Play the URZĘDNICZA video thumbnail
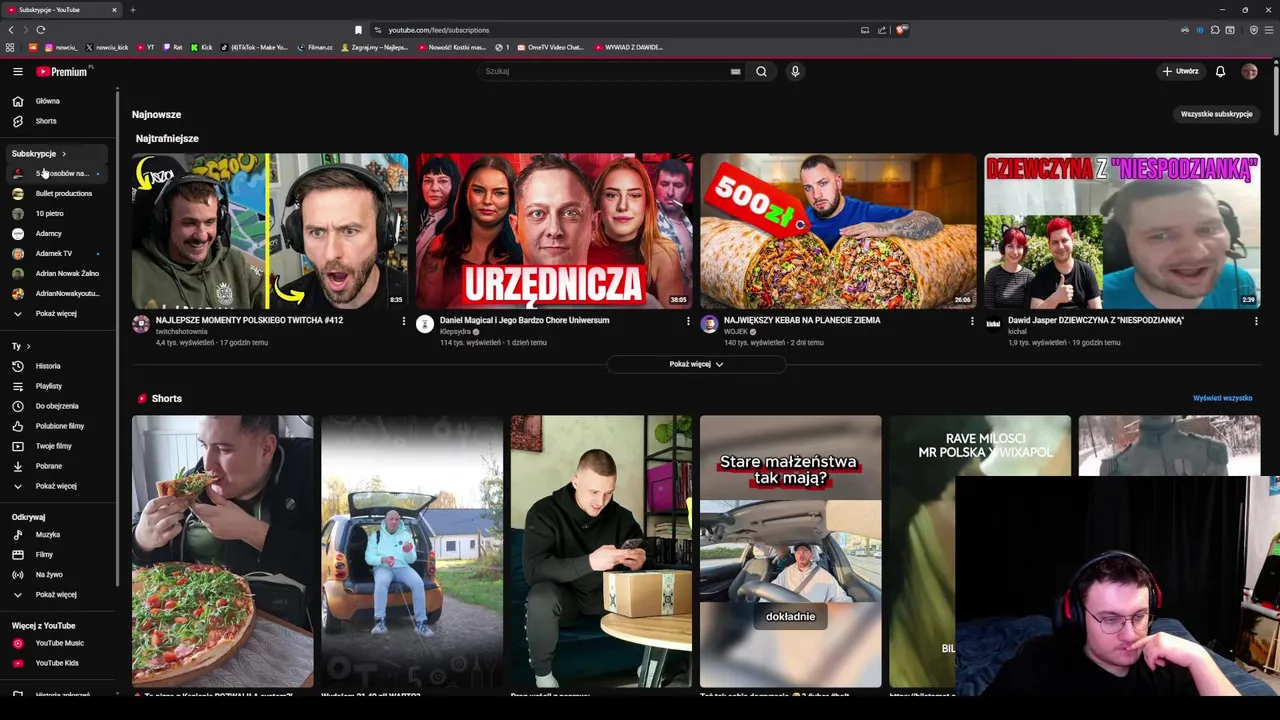Viewport: 1280px width, 720px height. tap(554, 231)
